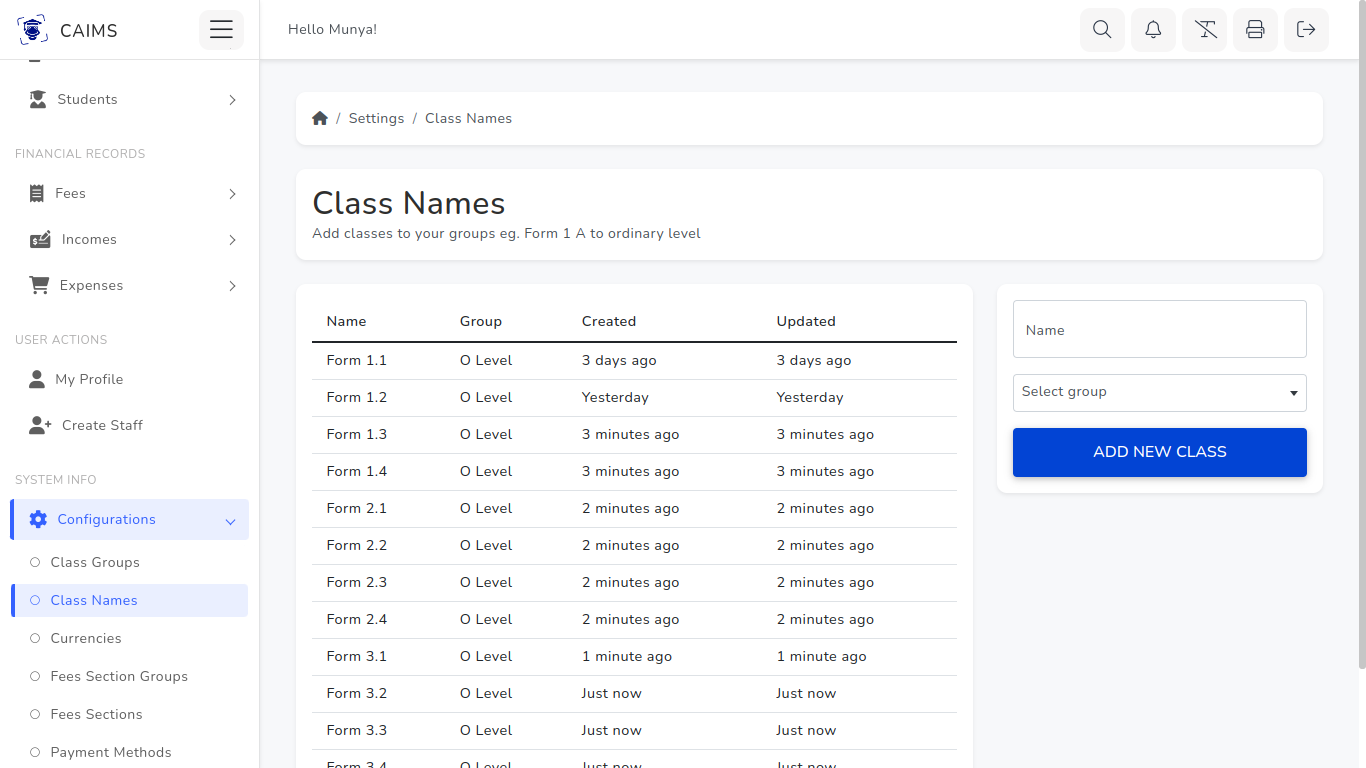Click the Create Staff add-user icon

pyautogui.click(x=40, y=425)
